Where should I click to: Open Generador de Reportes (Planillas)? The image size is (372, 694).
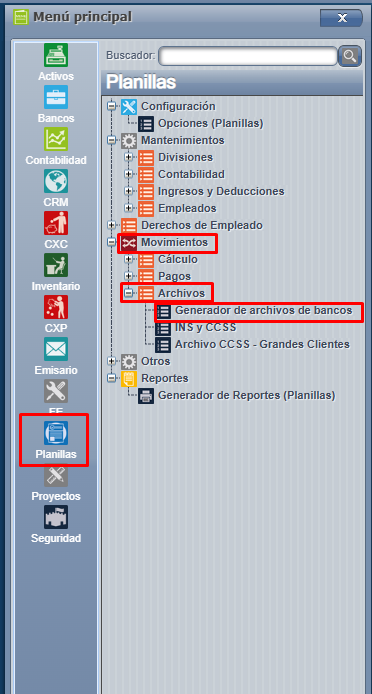(247, 395)
